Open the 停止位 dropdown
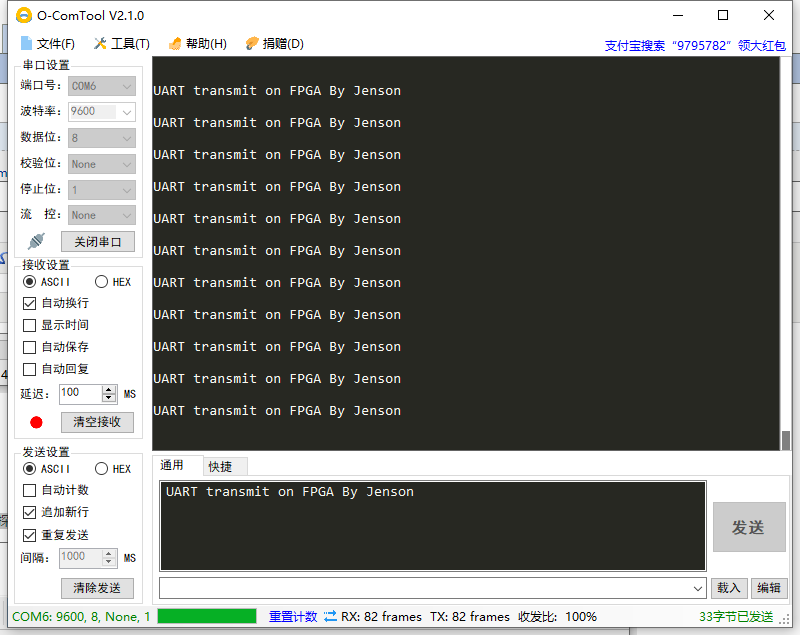Viewport: 800px width, 635px height. point(102,190)
